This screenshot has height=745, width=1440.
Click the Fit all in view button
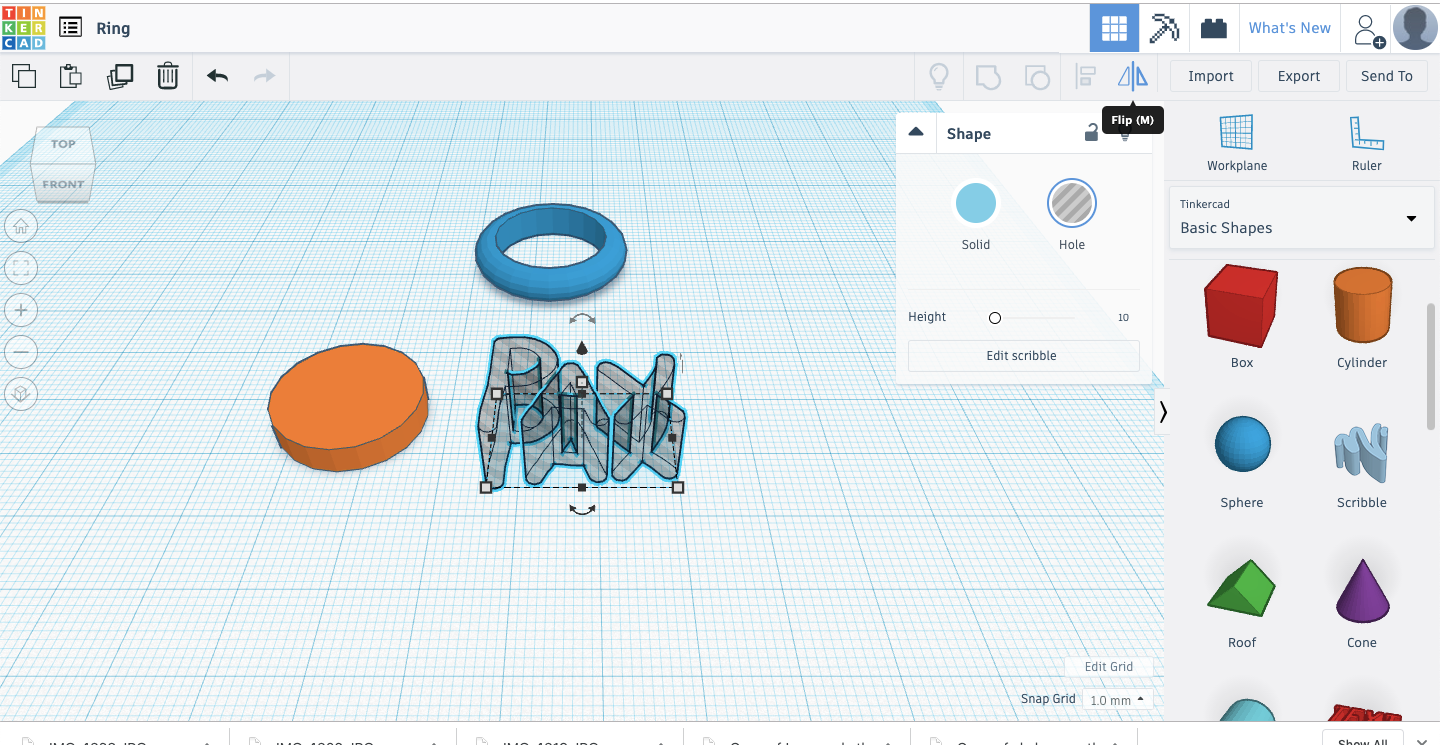click(x=21, y=268)
